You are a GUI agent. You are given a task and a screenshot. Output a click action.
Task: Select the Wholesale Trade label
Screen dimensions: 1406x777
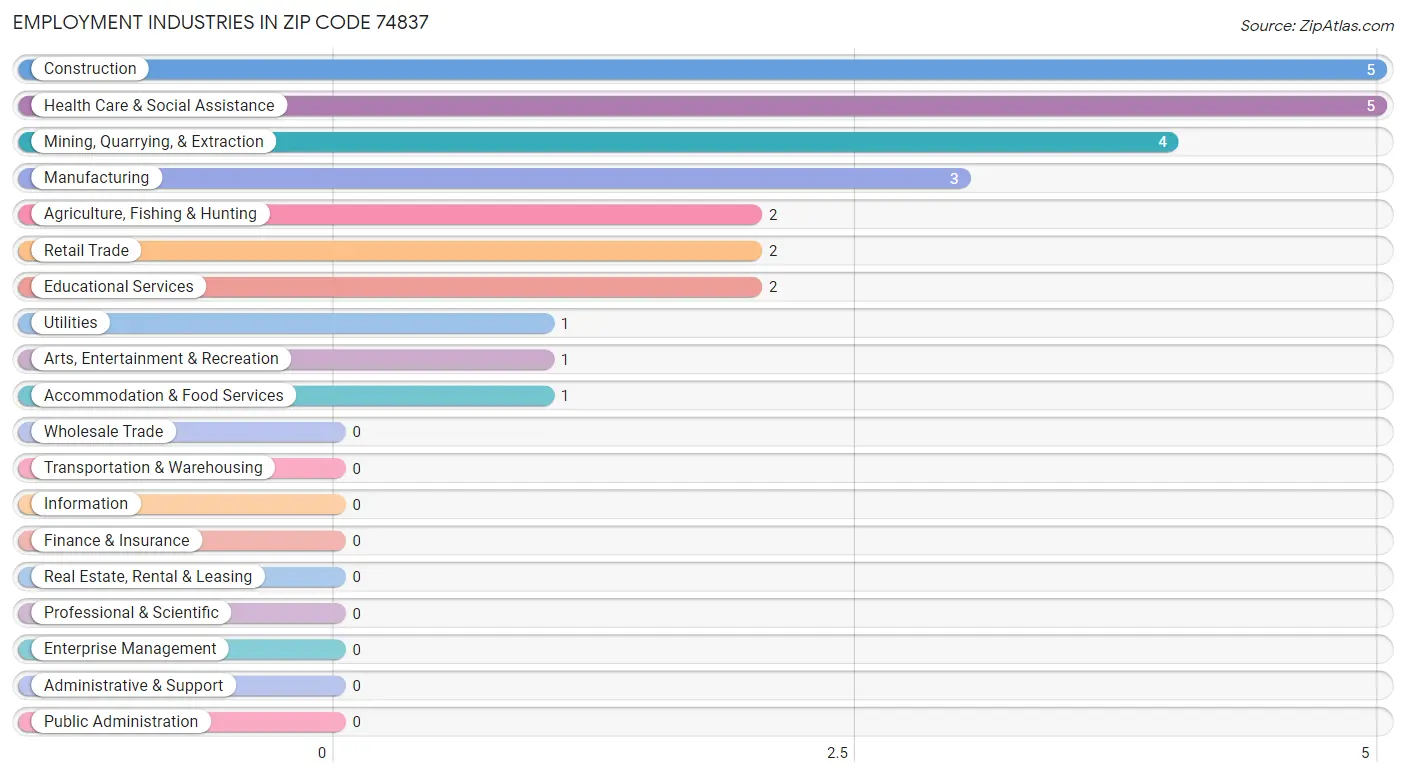[103, 431]
